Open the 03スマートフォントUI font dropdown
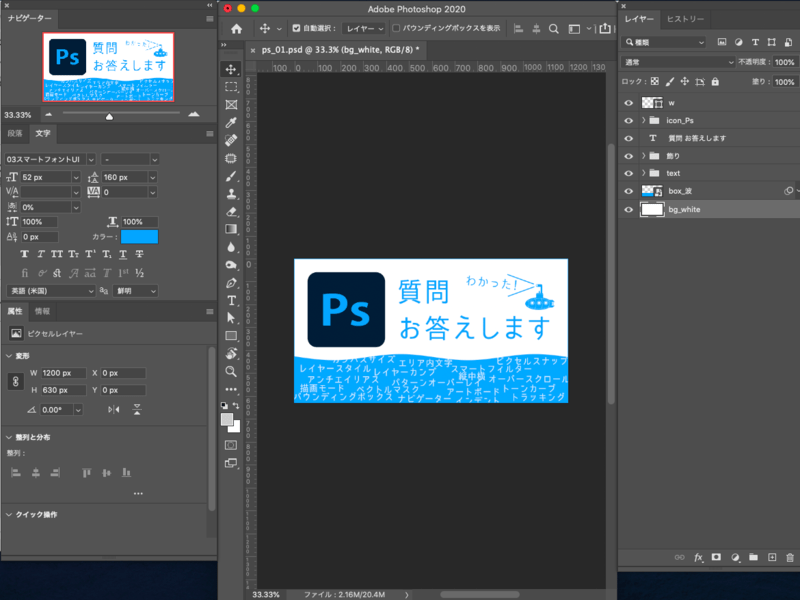800x600 pixels. coord(49,159)
